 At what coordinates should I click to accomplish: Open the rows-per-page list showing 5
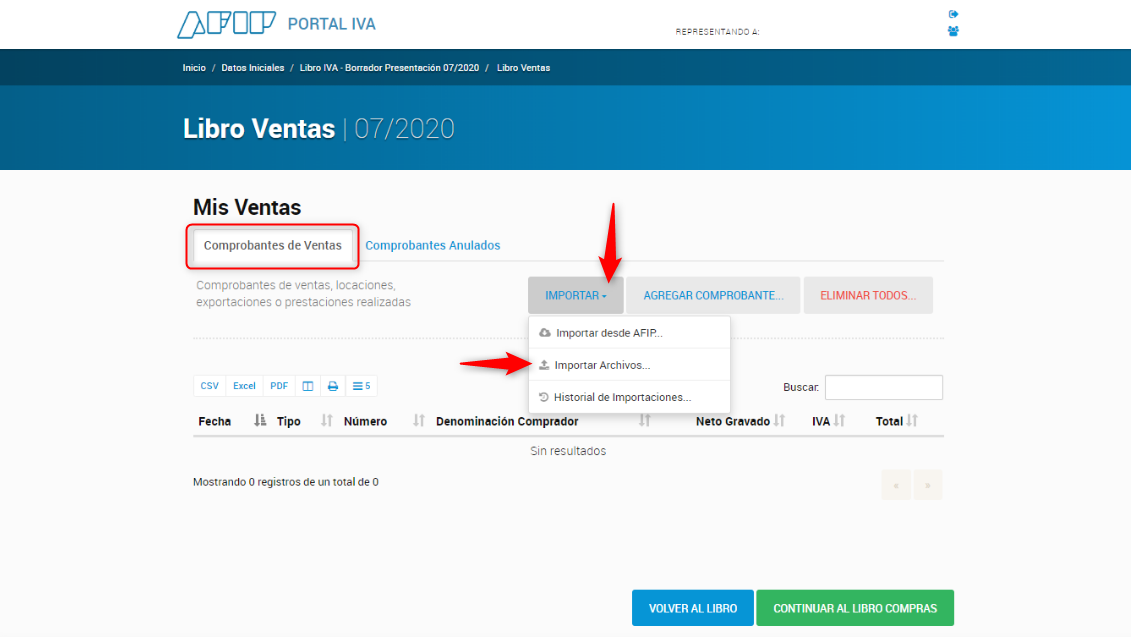pos(361,386)
